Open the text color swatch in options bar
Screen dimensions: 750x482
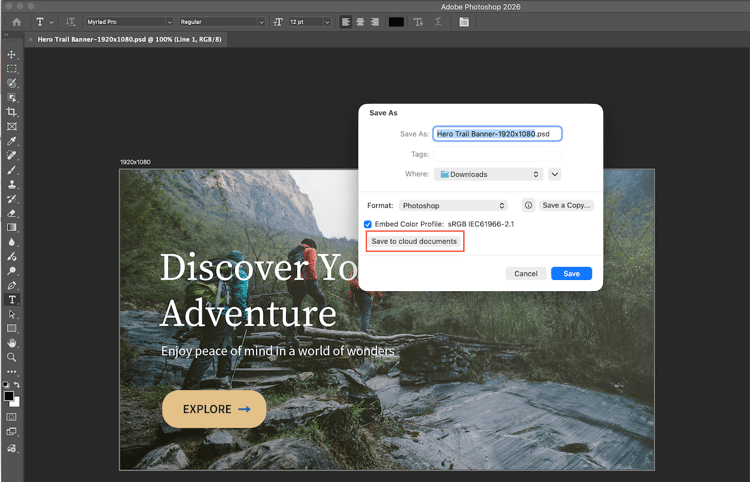click(x=396, y=22)
